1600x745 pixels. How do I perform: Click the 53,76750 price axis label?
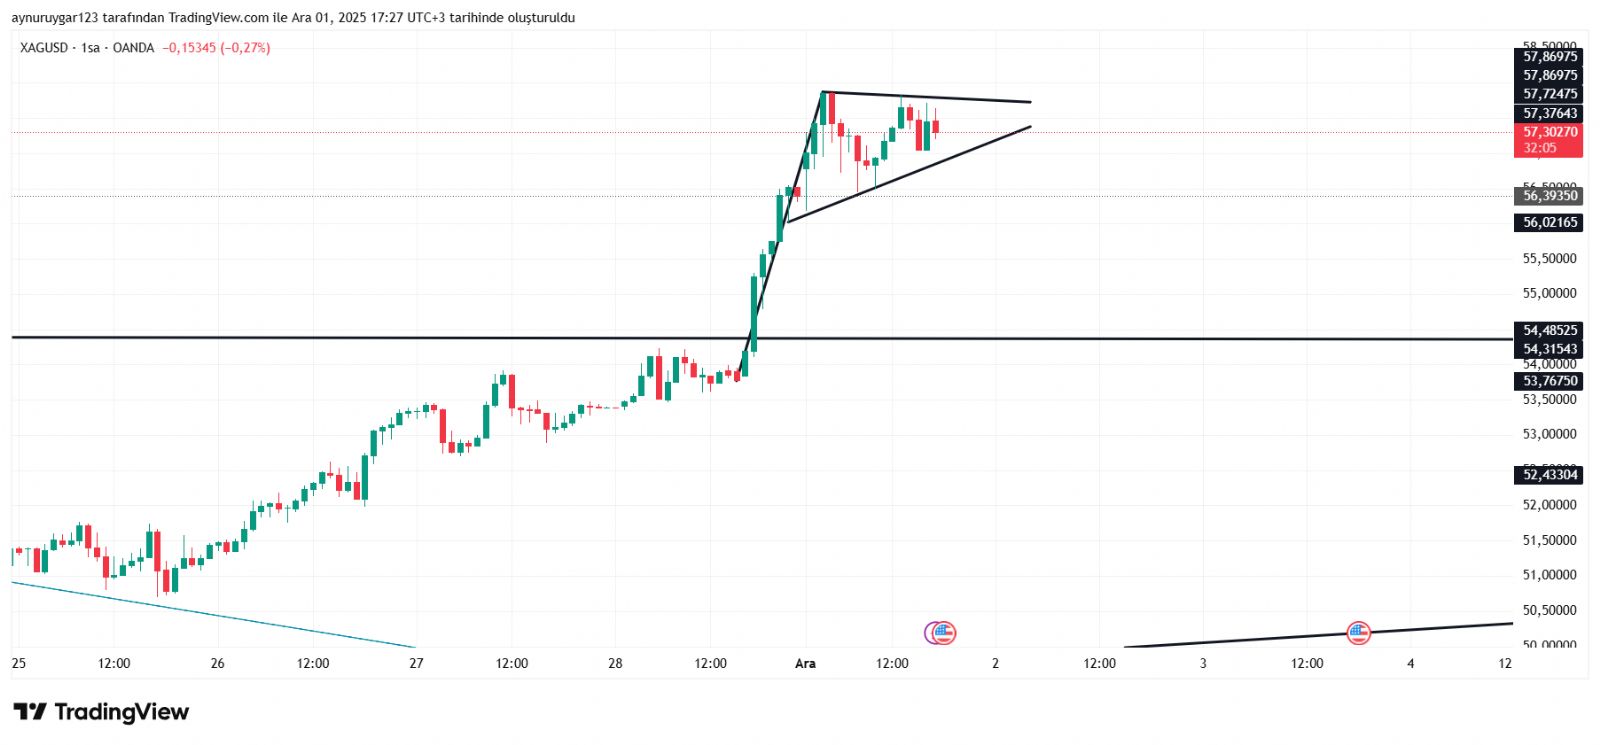pyautogui.click(x=1549, y=381)
